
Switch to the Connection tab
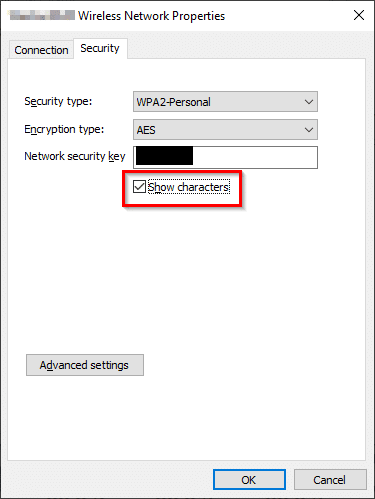pos(41,50)
